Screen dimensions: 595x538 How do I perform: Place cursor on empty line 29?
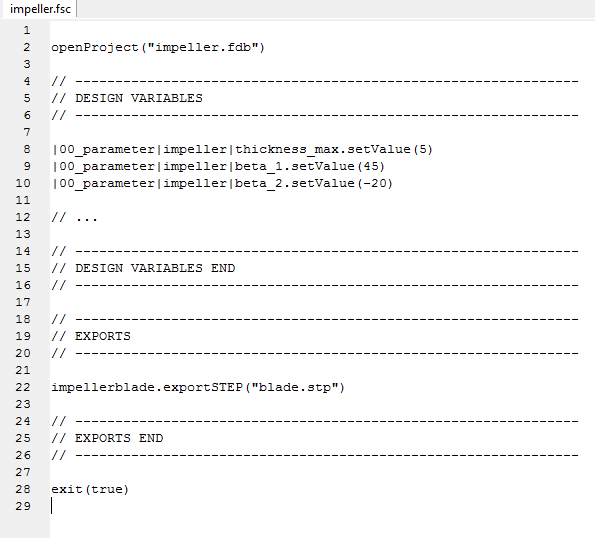322,506
